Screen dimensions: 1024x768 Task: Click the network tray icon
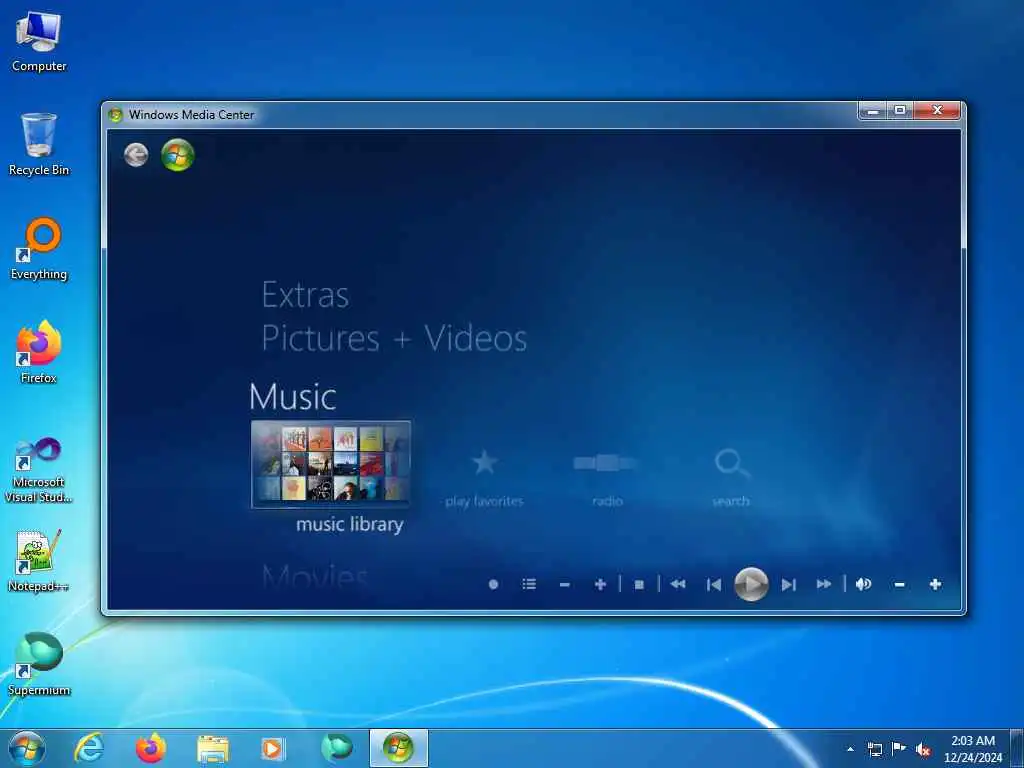(x=874, y=749)
